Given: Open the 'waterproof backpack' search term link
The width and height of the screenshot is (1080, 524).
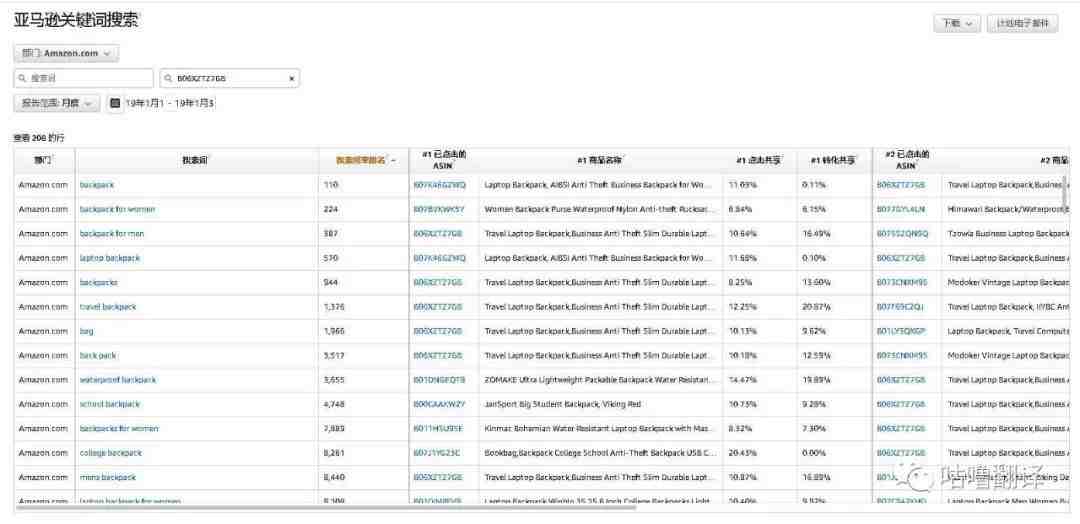Looking at the screenshot, I should click(118, 379).
